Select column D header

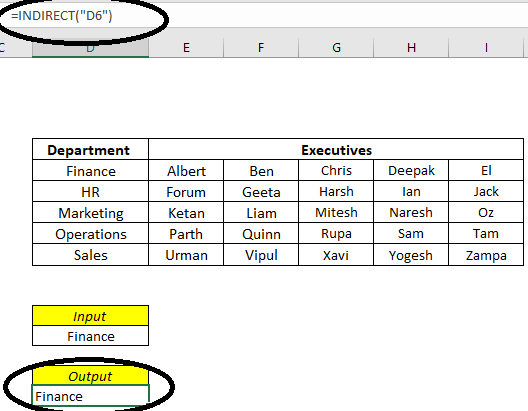[x=90, y=47]
